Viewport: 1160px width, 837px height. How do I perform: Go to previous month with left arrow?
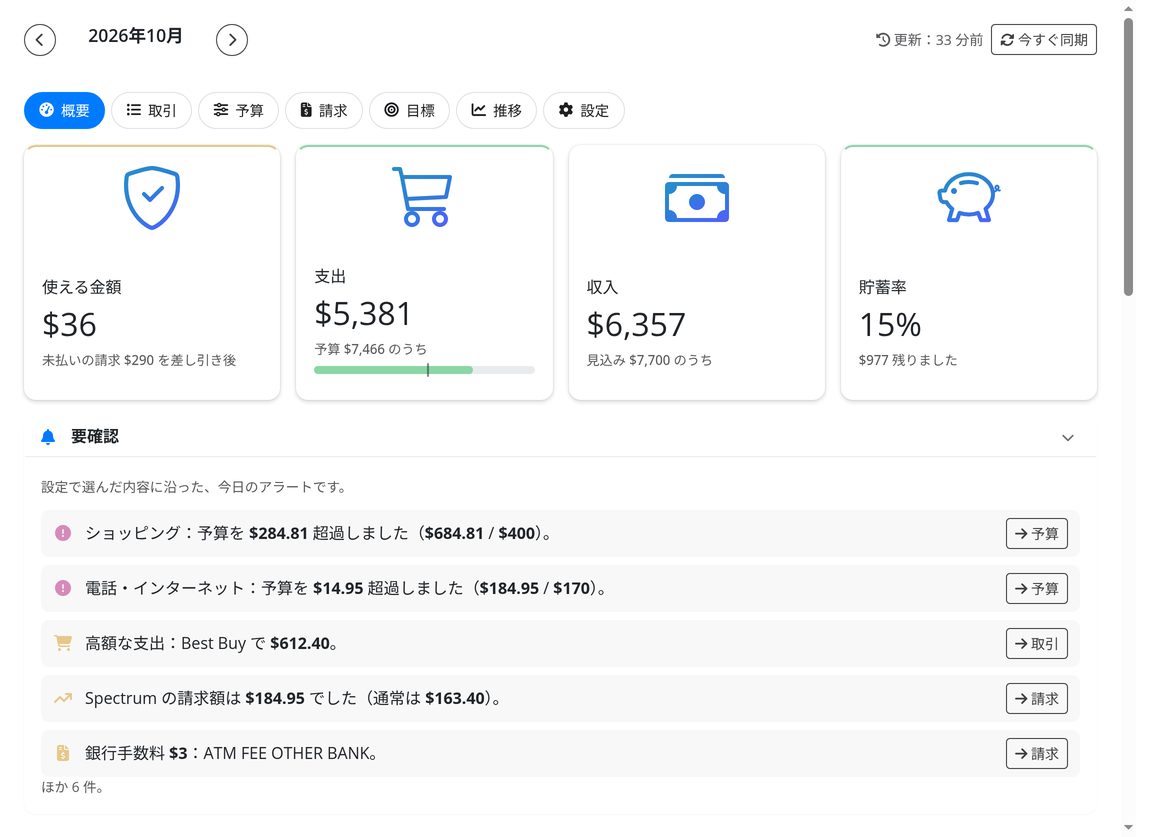[x=40, y=40]
